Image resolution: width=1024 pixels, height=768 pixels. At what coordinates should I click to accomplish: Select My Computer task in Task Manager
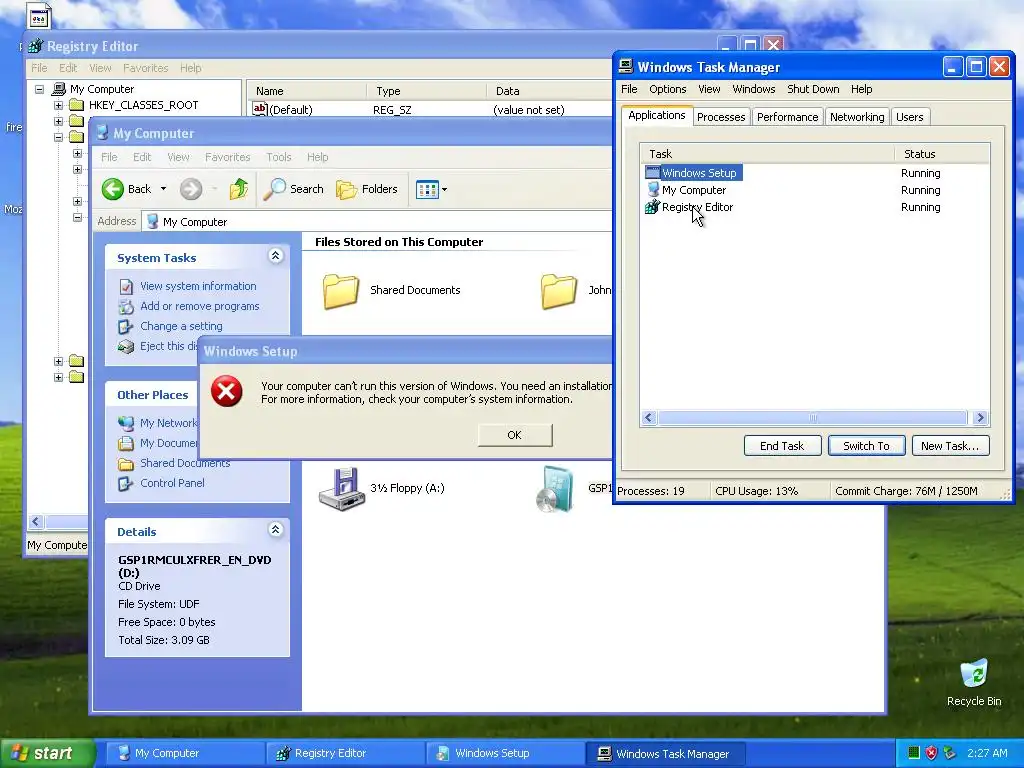(694, 190)
